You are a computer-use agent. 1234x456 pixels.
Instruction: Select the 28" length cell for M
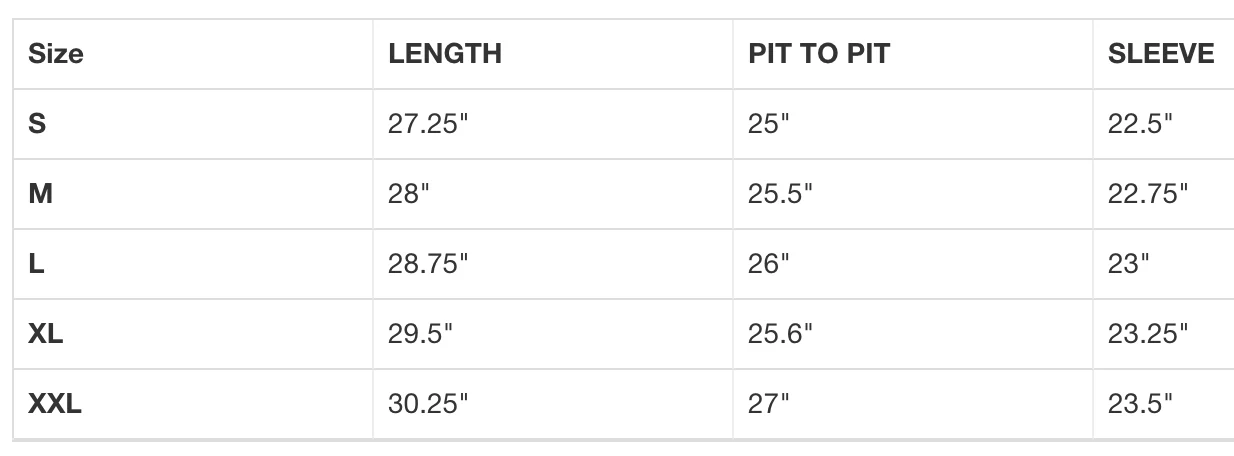tap(408, 194)
